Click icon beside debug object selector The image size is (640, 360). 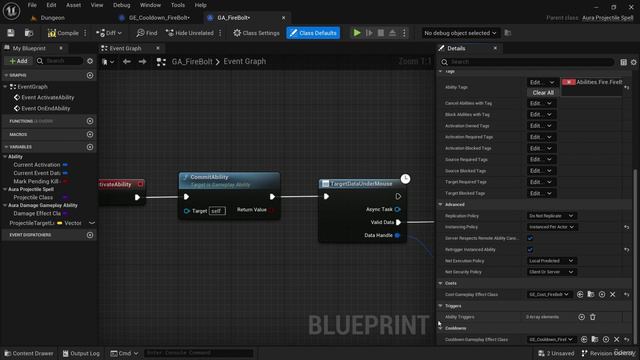pyautogui.click(x=508, y=33)
